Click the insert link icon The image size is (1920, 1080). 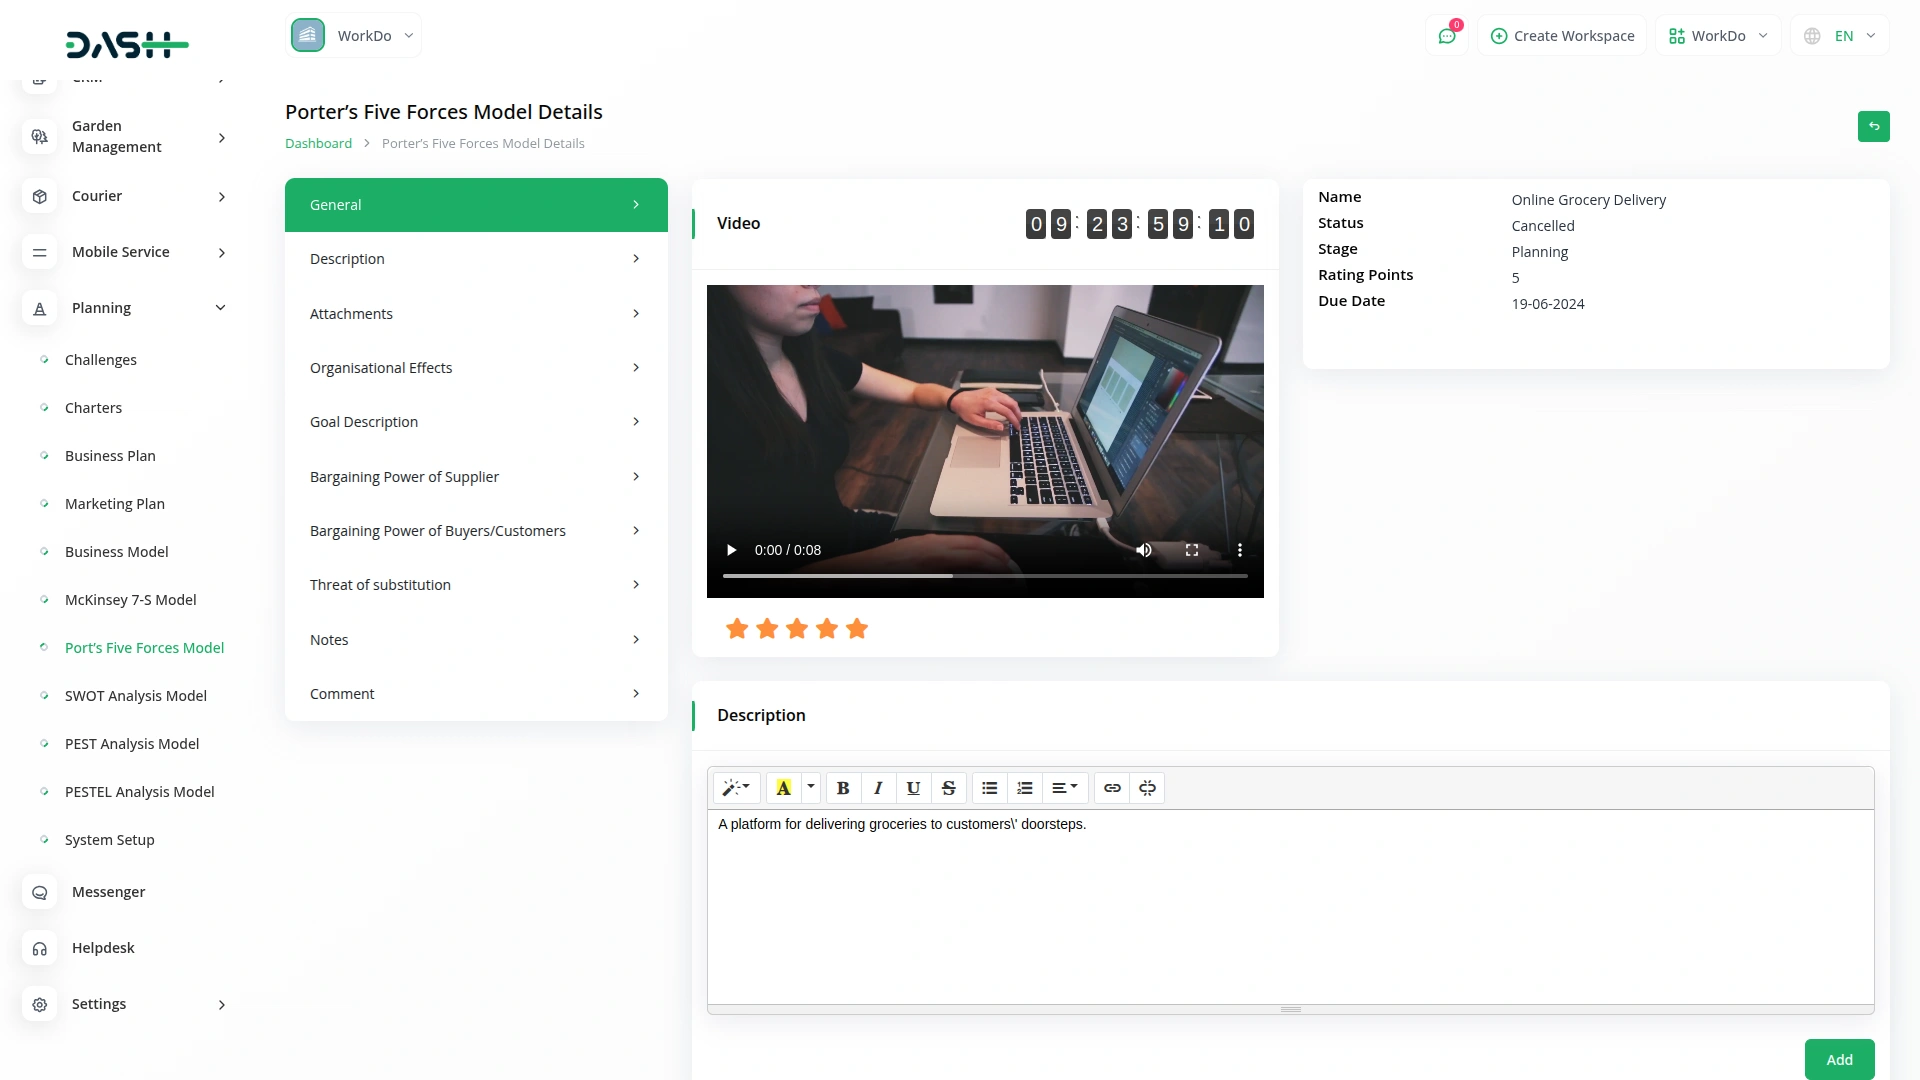(1112, 788)
